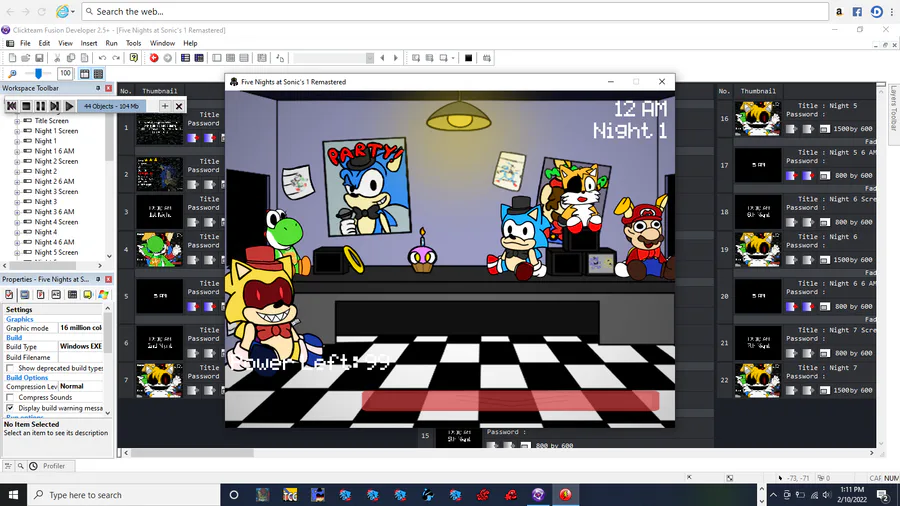Viewport: 900px width, 506px height.
Task: Click the Windows Start button
Action: 13,495
